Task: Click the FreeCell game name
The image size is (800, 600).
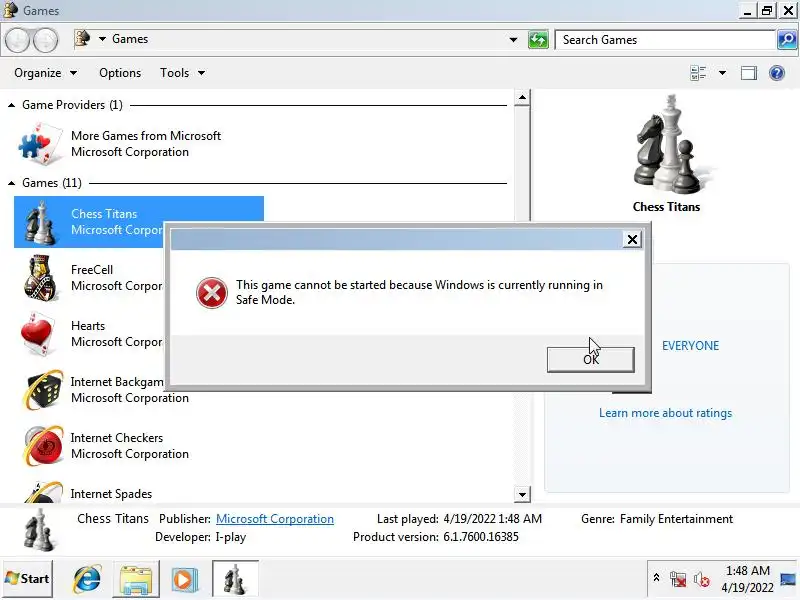Action: (x=92, y=270)
